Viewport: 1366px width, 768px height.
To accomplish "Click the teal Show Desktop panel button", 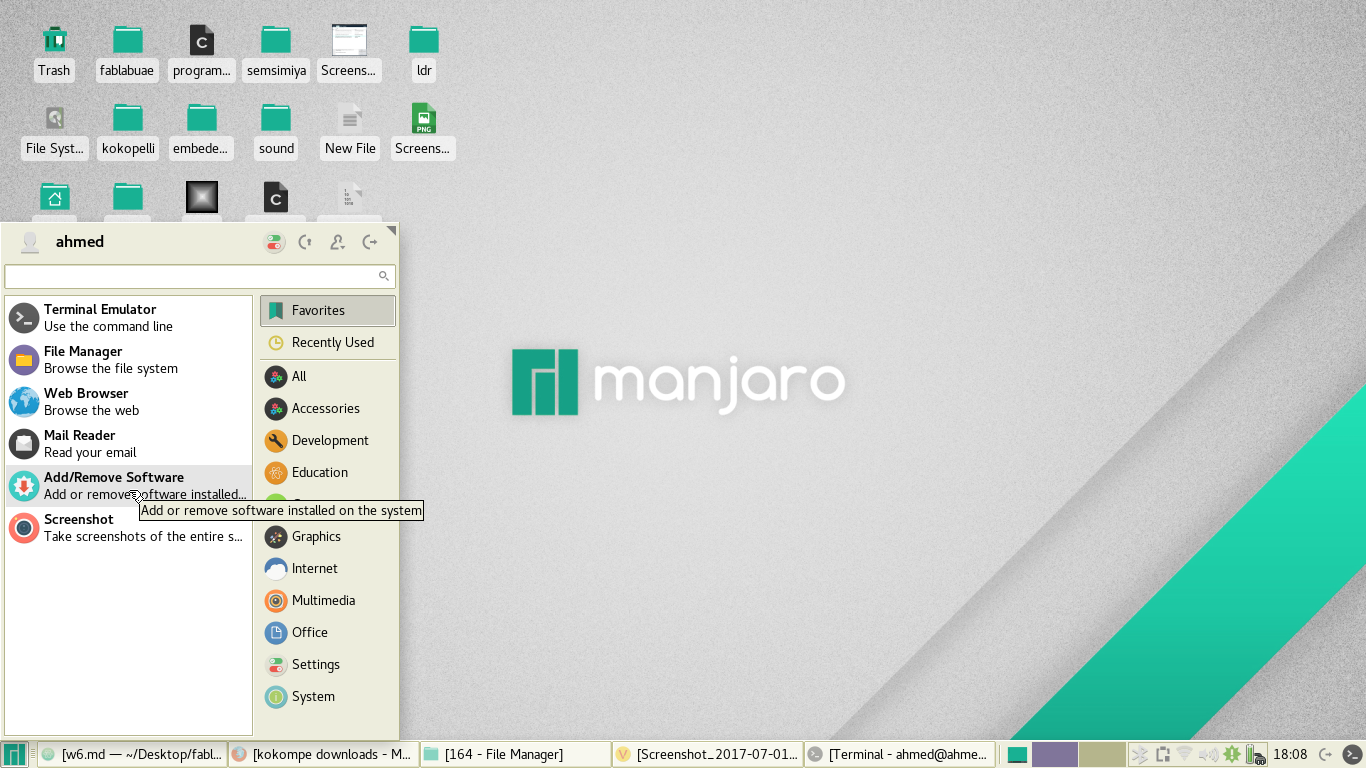I will 1017,754.
